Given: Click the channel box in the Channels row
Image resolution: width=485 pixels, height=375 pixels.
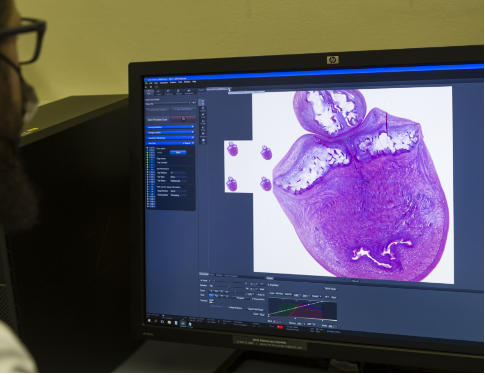Looking at the screenshot, I should pos(211,301).
